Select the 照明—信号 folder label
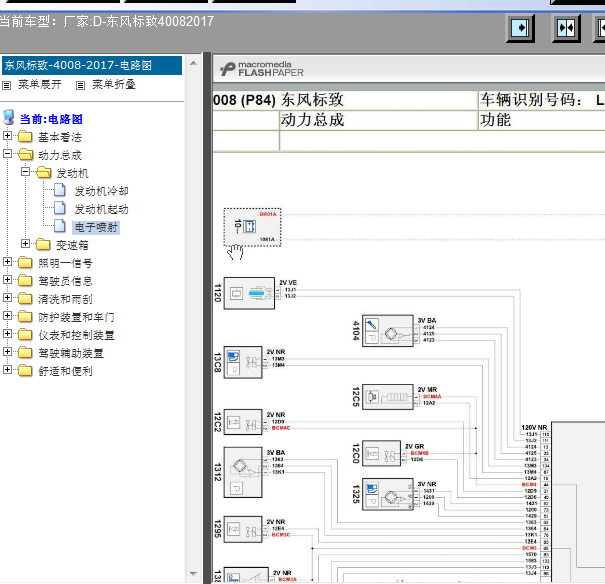Image resolution: width=605 pixels, height=584 pixels. (x=65, y=263)
